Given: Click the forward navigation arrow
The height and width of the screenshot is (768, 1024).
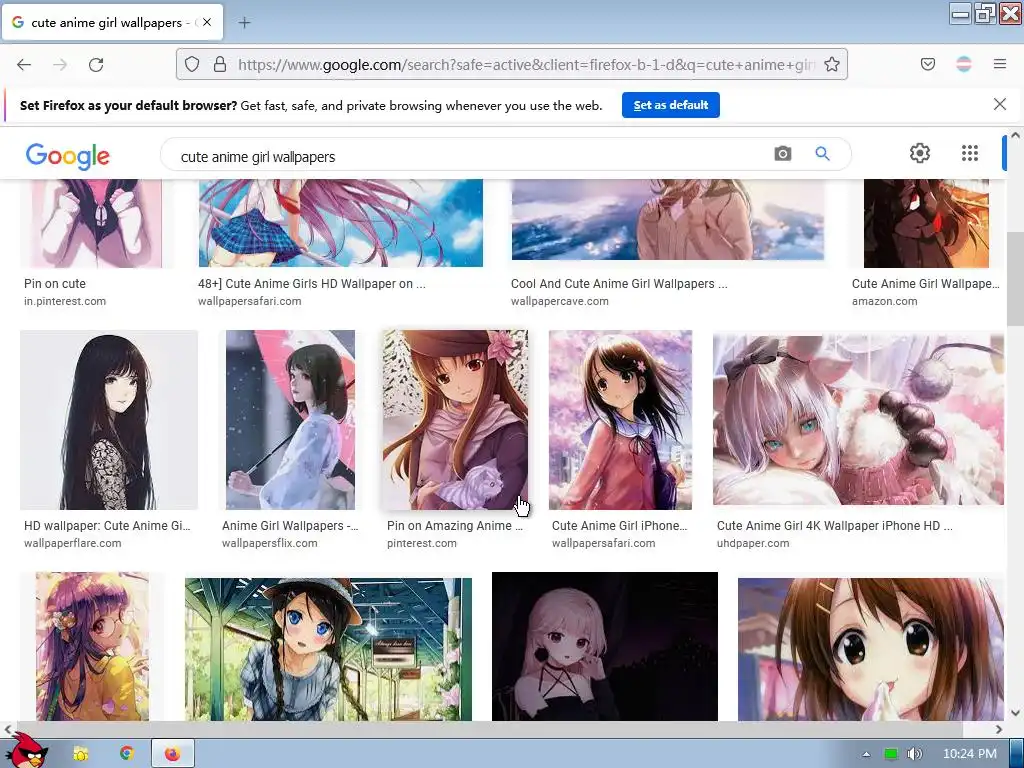Looking at the screenshot, I should (60, 65).
